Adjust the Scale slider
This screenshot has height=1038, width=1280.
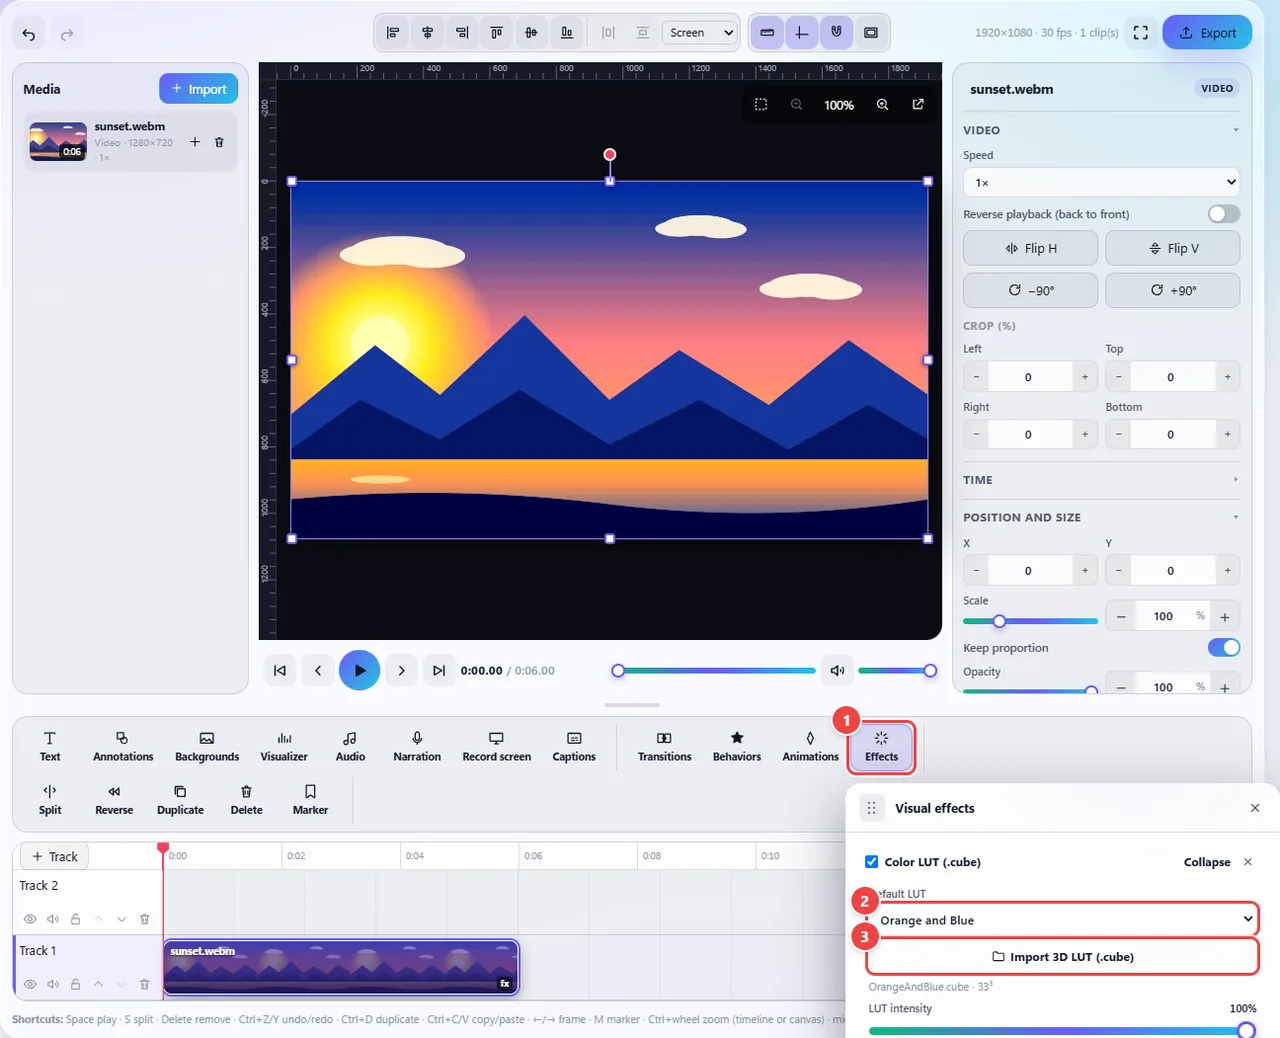(x=1030, y=621)
